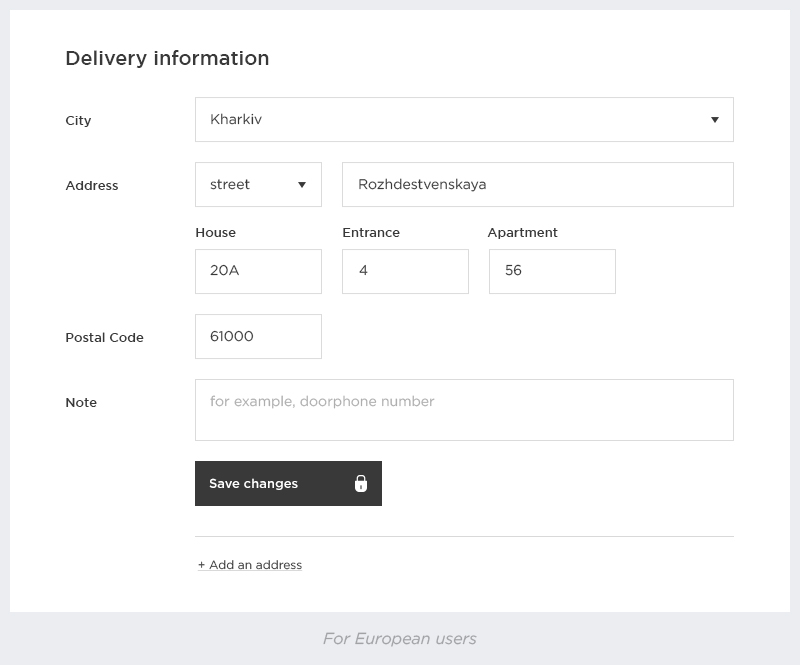Open the City dropdown showing Kharkiv
Screen dimensions: 800x665
coord(464,119)
